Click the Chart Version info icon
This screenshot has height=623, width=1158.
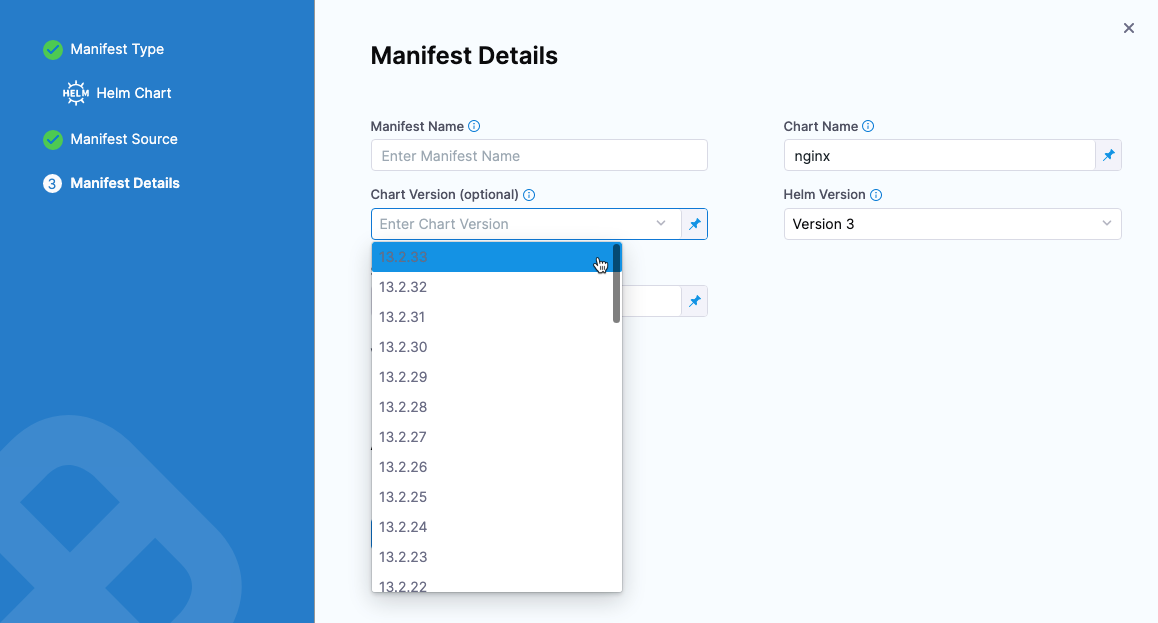click(529, 195)
